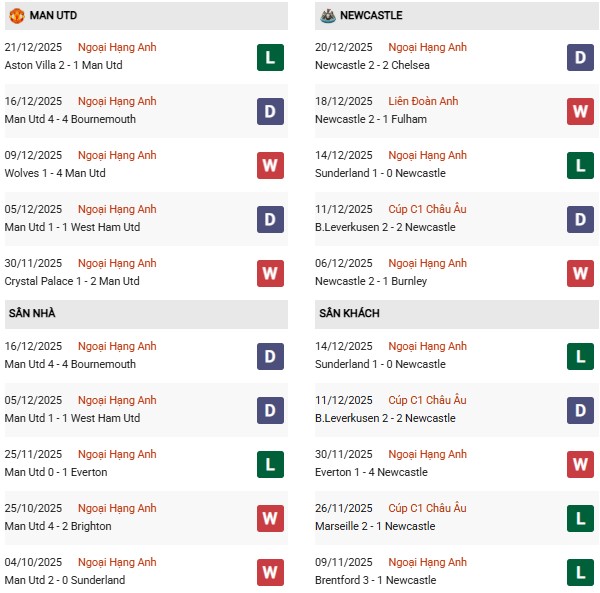Open Cúp C1 Châu Âu link for Marseille match
This screenshot has height=593, width=600.
[428, 508]
